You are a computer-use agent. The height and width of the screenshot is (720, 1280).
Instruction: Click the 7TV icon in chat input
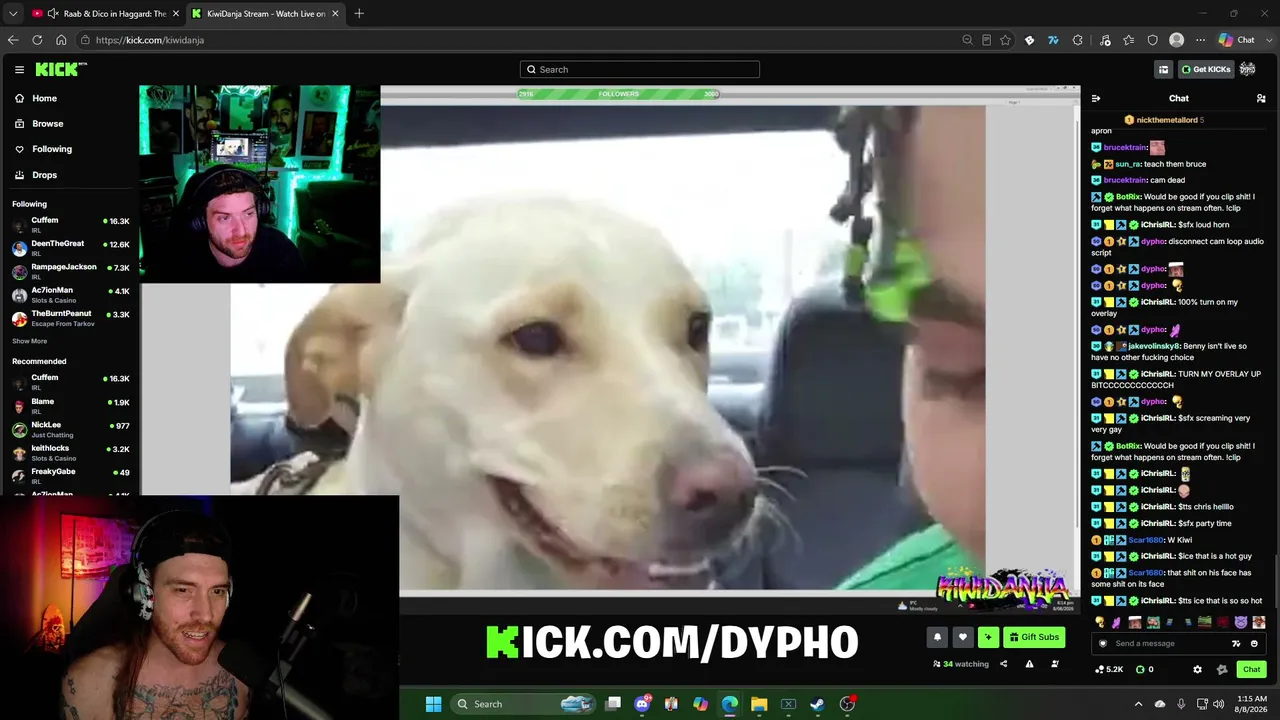[1236, 643]
